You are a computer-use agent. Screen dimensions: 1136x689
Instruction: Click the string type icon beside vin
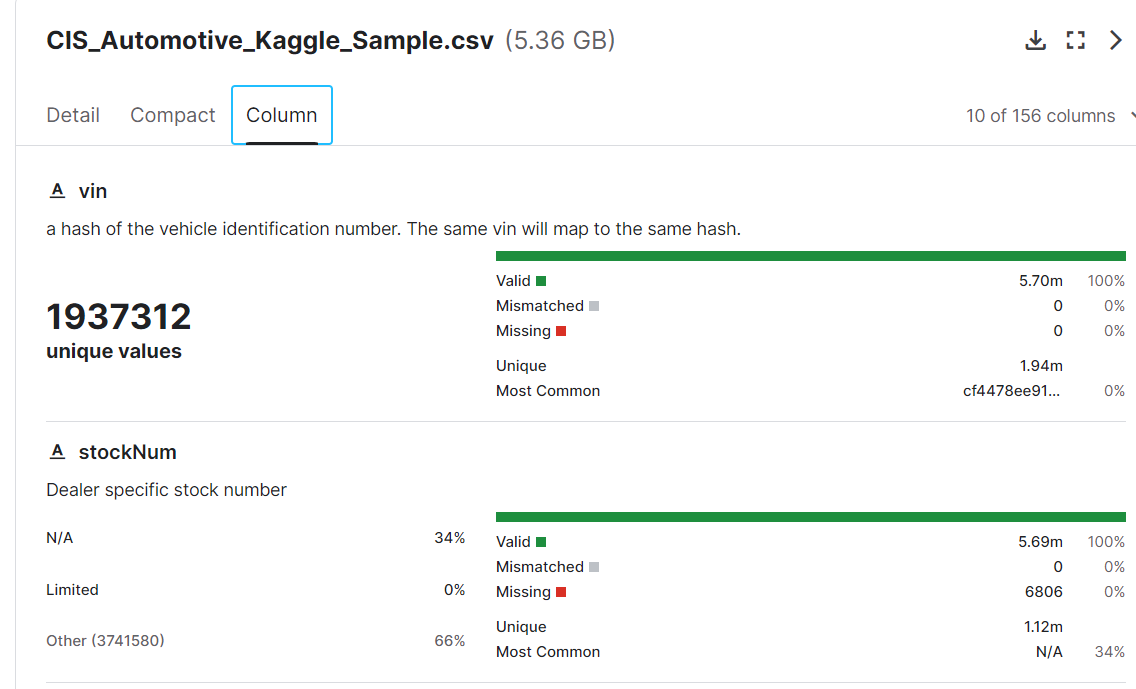[58, 190]
